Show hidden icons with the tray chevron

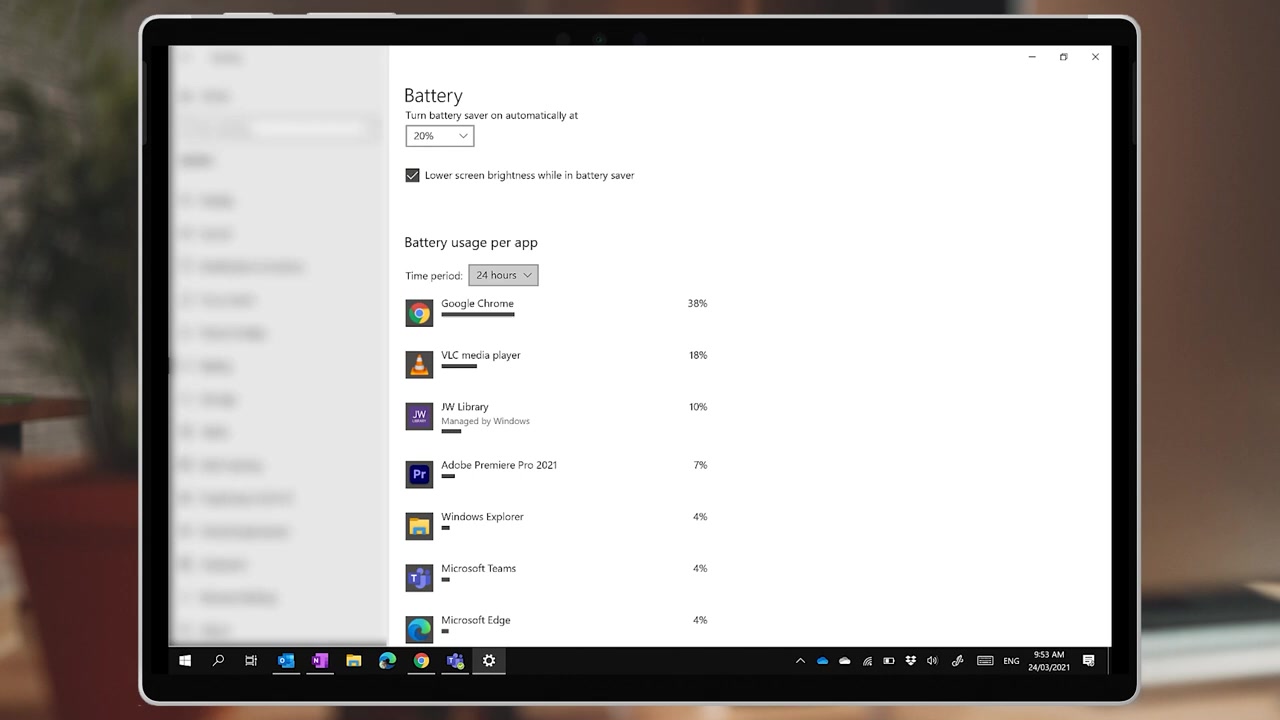[800, 661]
